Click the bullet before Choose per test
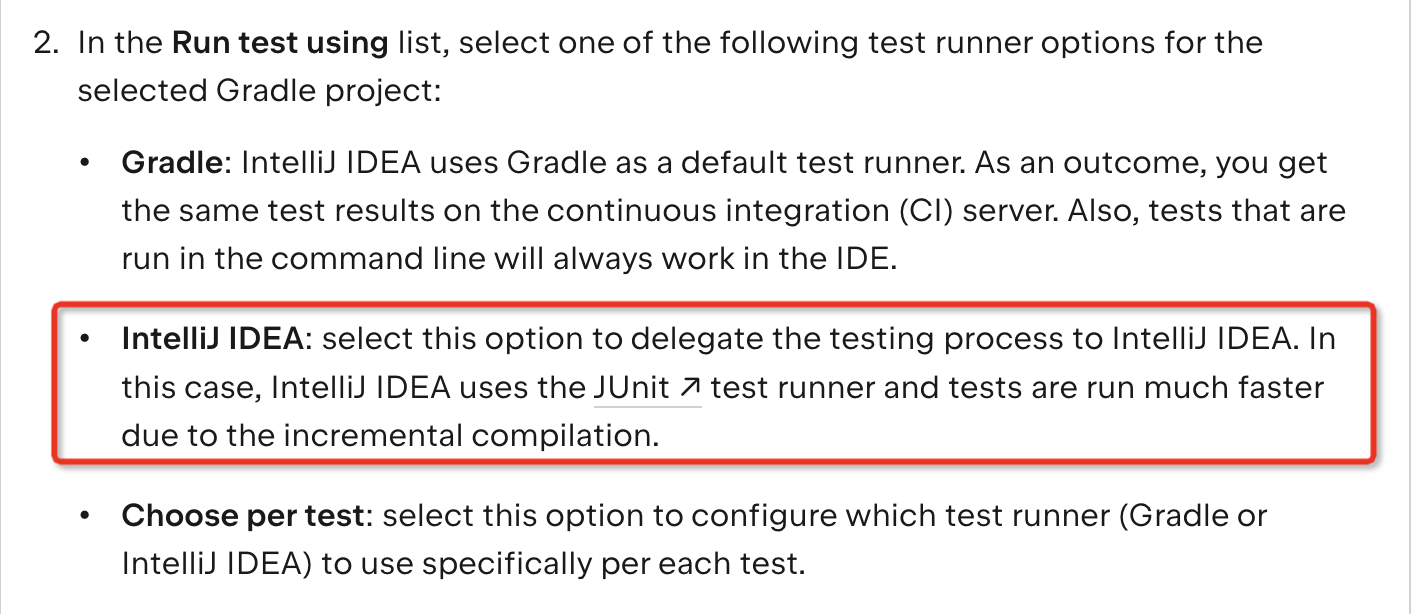 click(87, 516)
